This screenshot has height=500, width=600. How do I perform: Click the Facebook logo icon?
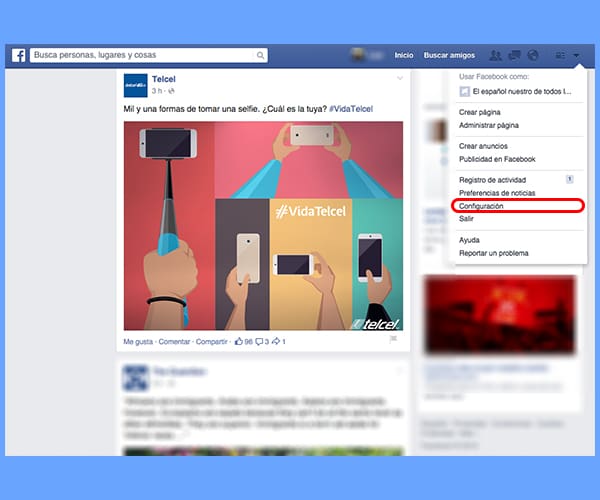18,55
